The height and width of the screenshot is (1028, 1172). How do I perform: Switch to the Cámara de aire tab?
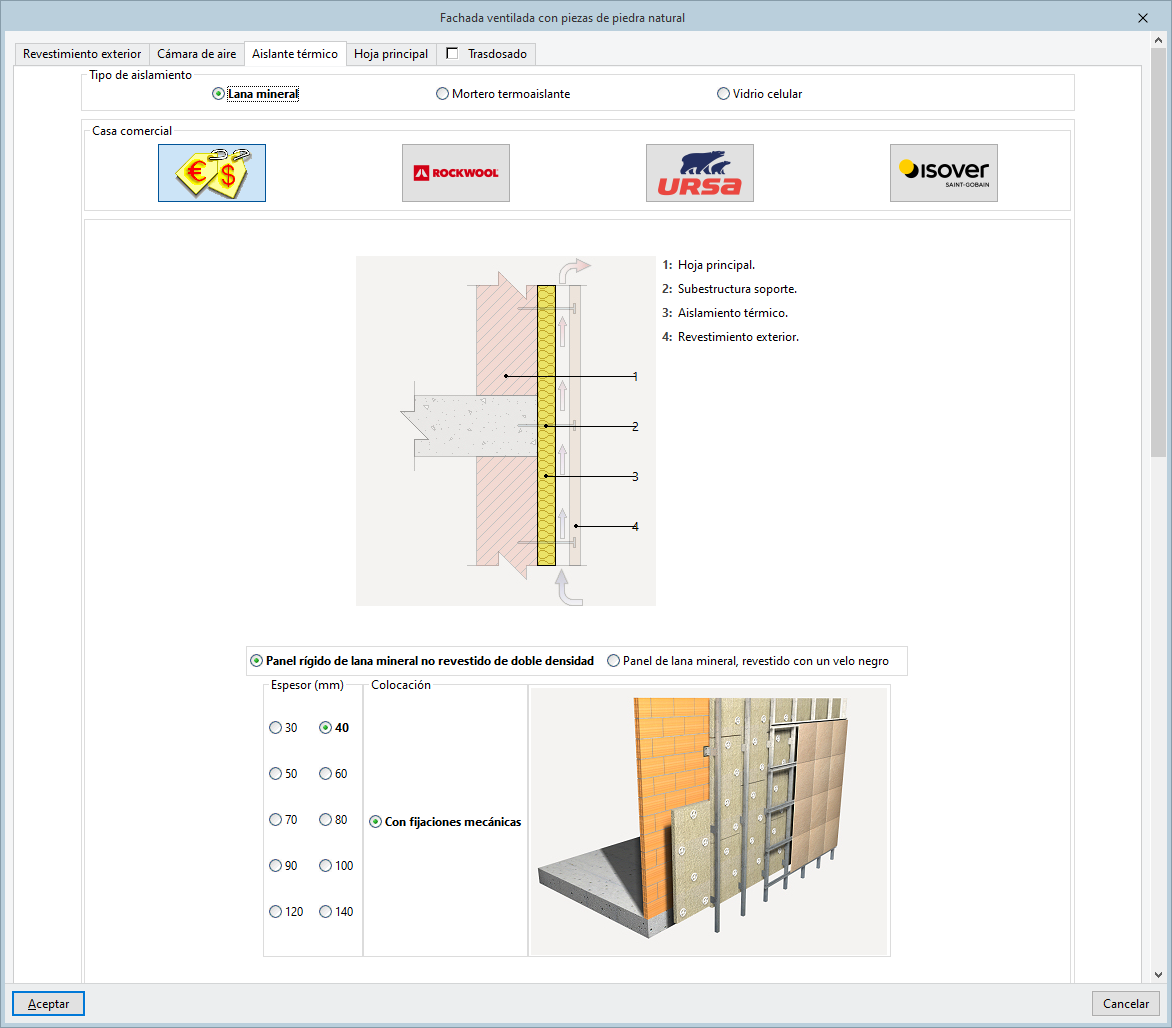197,54
